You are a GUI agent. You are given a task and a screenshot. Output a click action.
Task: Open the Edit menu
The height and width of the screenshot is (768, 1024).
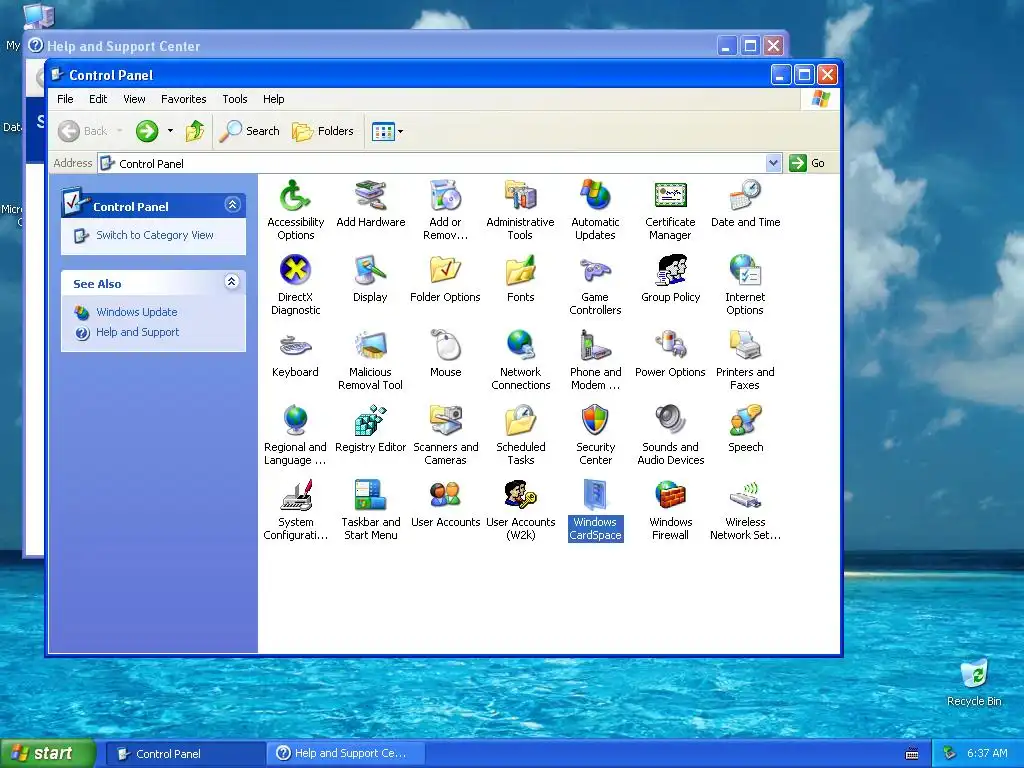point(98,99)
